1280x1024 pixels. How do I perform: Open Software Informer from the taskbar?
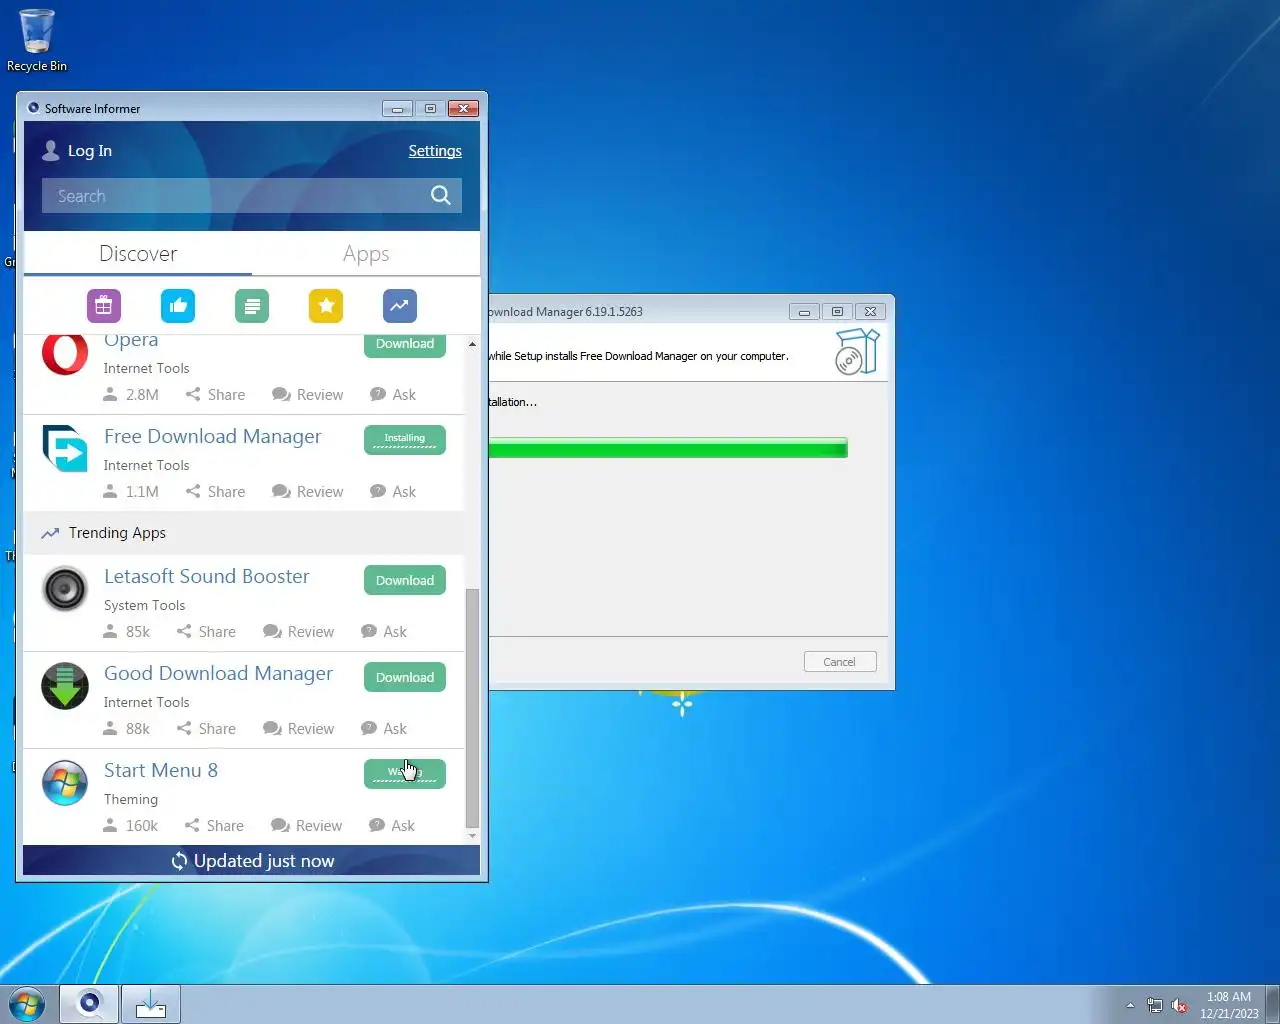pos(89,1004)
